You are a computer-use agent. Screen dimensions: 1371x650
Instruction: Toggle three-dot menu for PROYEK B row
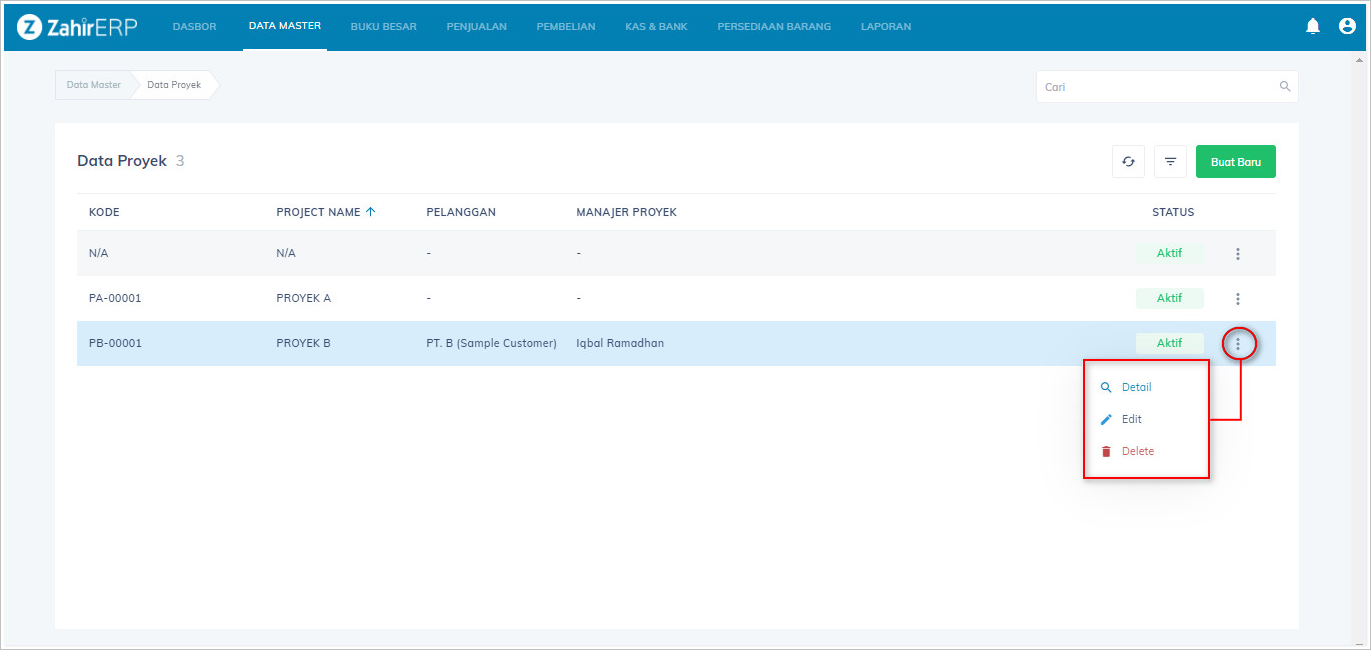tap(1238, 344)
